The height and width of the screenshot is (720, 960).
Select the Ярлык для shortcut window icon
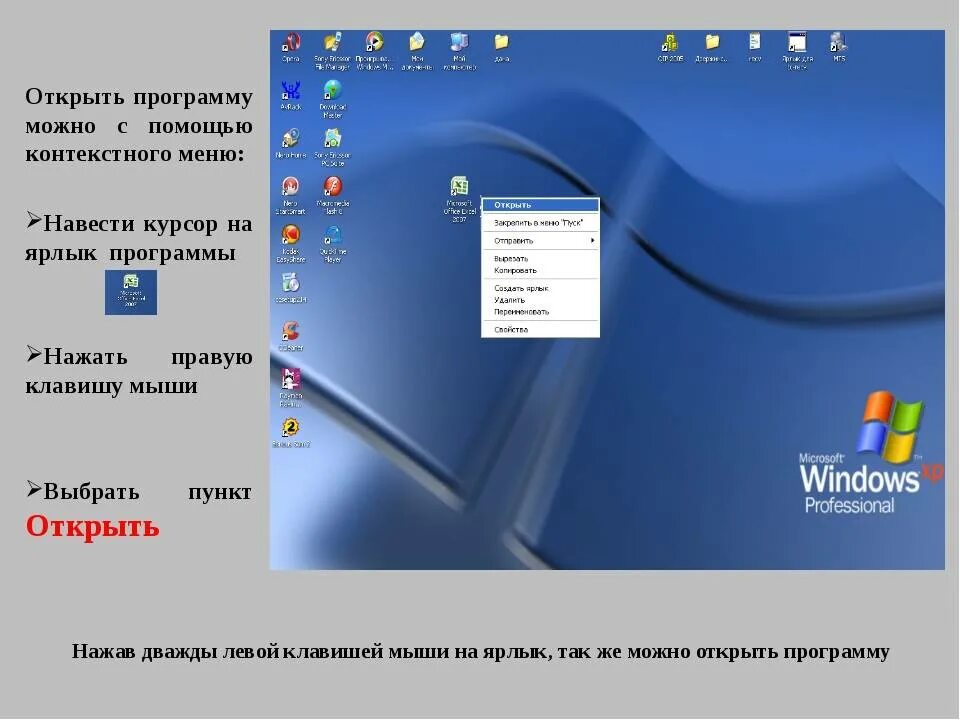(797, 51)
